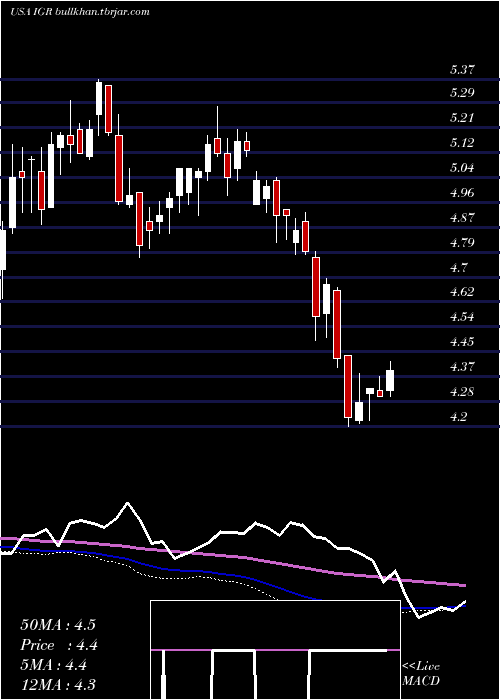500x700 pixels.
Task: Click the 5.12 price axis label
Action: point(462,143)
